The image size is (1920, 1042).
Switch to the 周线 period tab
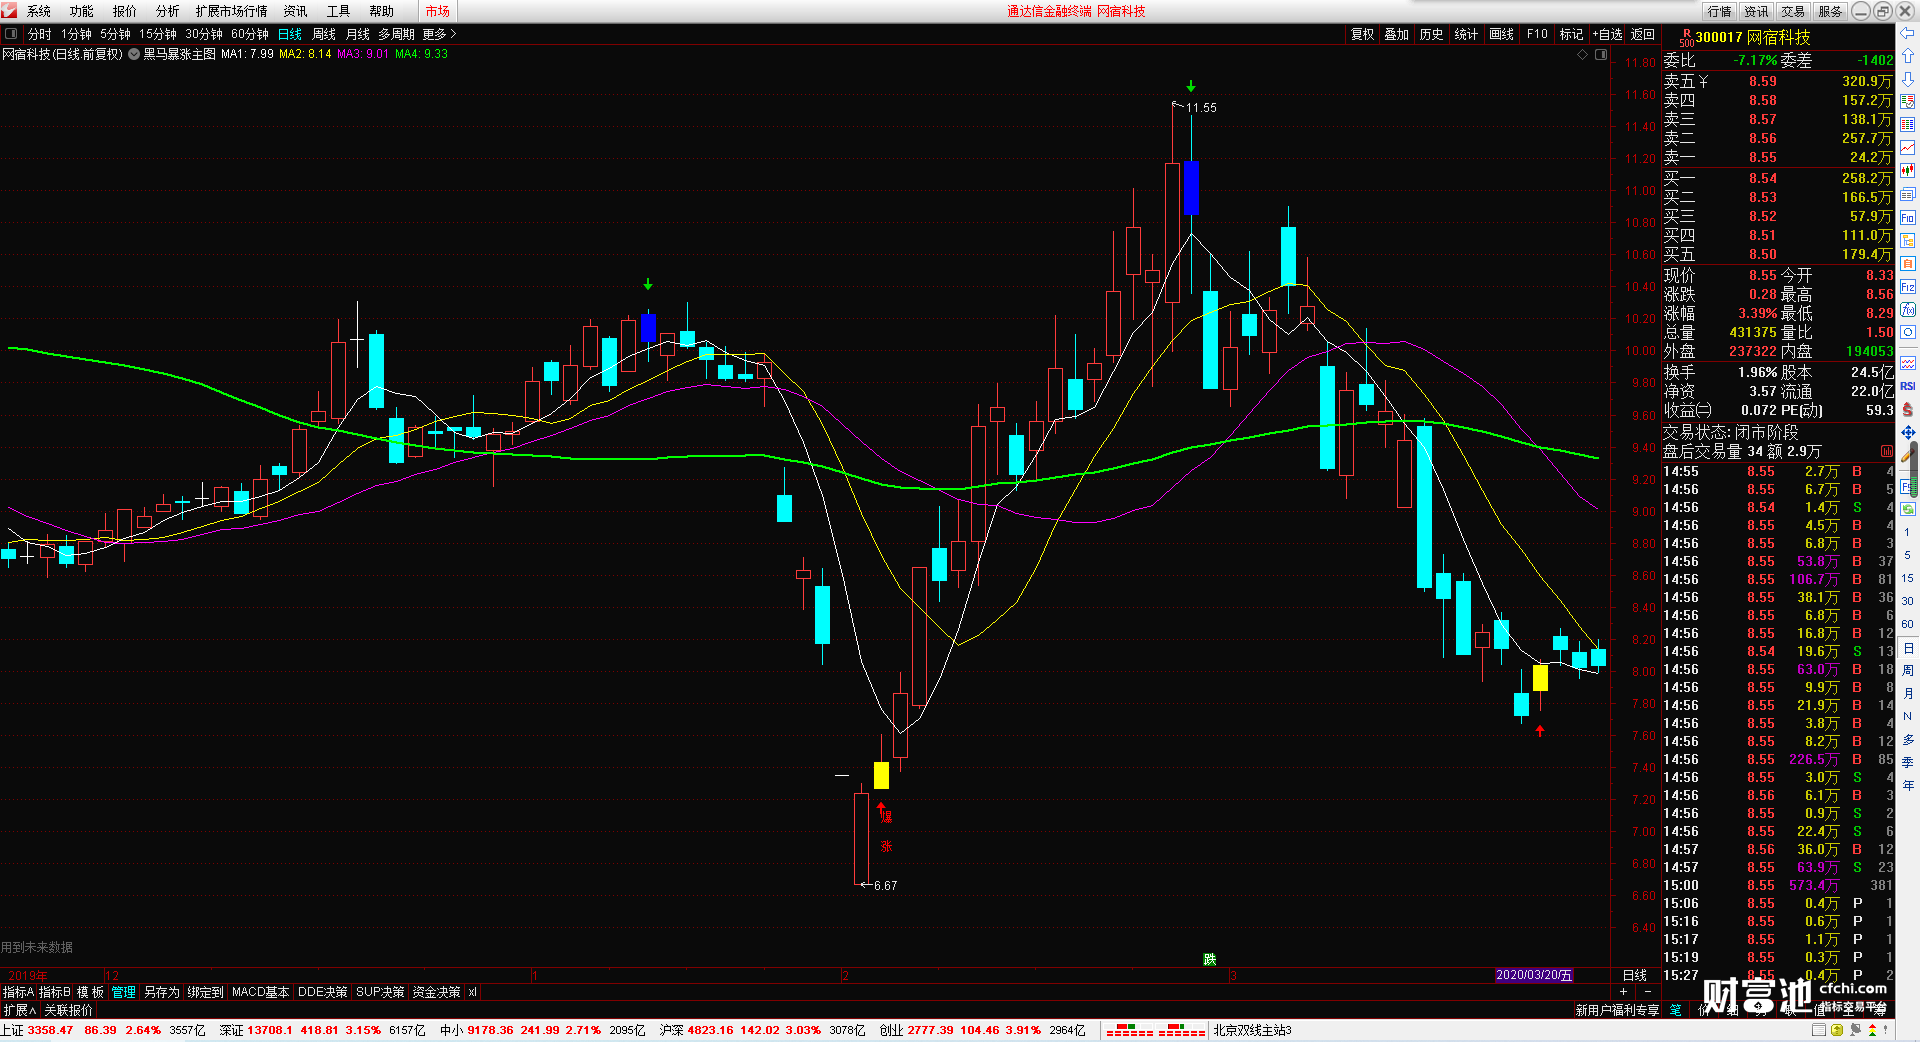(x=324, y=34)
